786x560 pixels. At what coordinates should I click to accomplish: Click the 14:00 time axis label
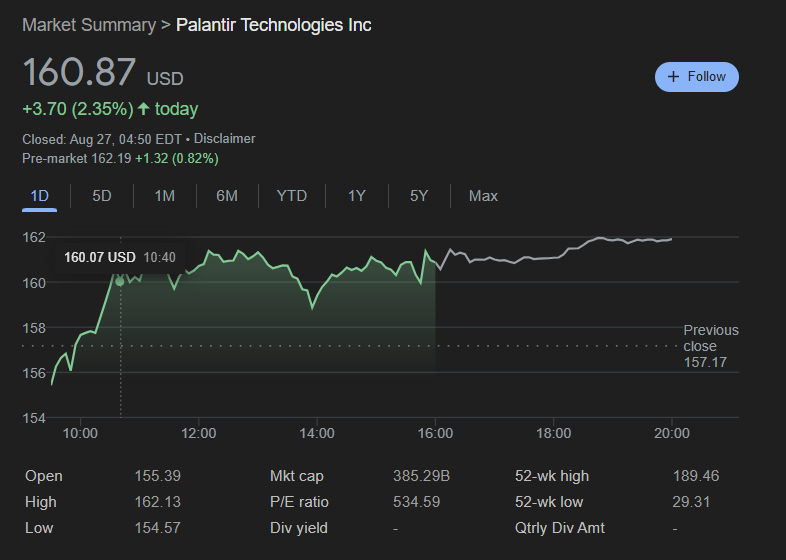(x=317, y=433)
